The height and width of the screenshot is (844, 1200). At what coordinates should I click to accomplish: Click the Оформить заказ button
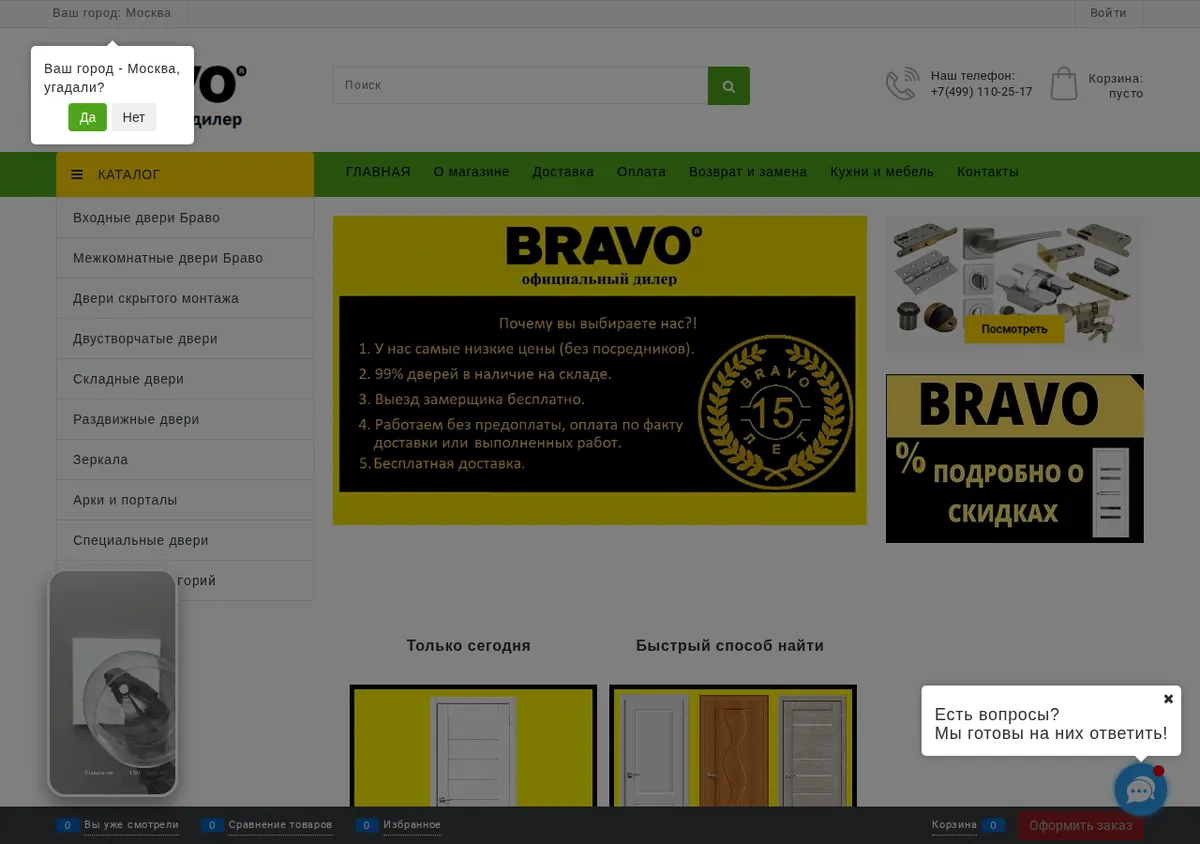tap(1081, 826)
